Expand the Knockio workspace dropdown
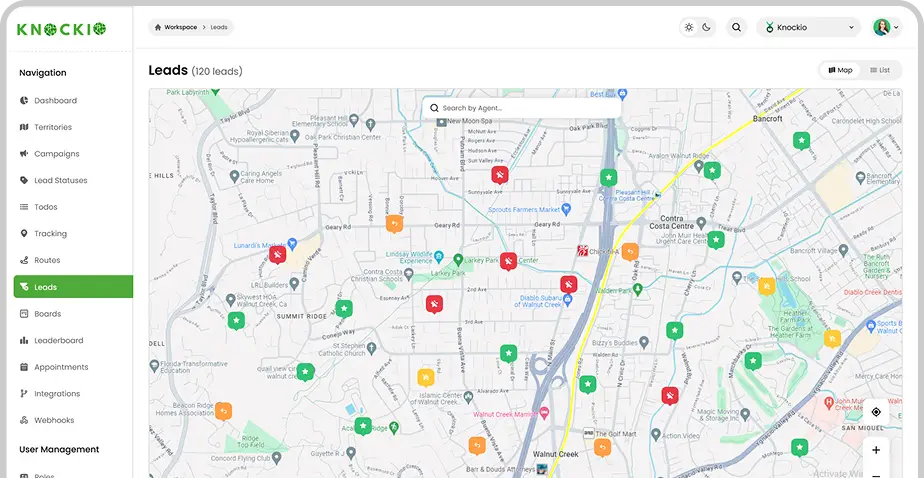The height and width of the screenshot is (478, 924). tap(810, 27)
